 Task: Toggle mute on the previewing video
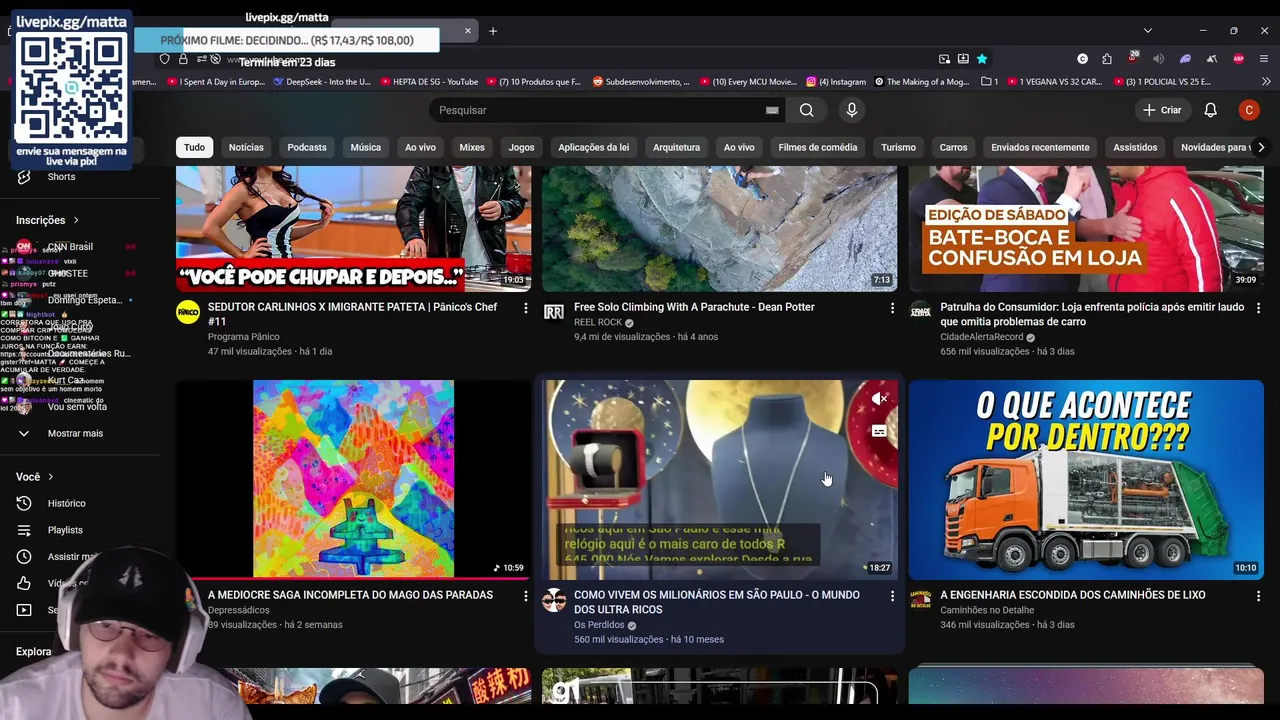879,399
